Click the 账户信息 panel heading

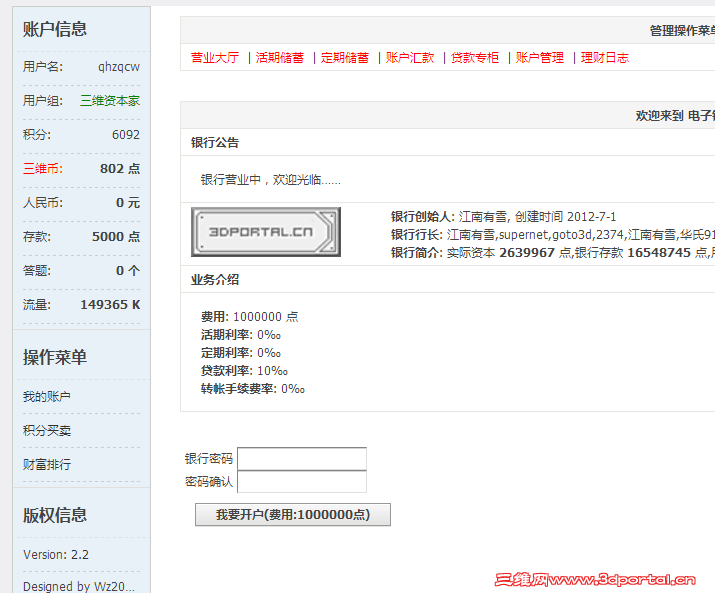55,29
